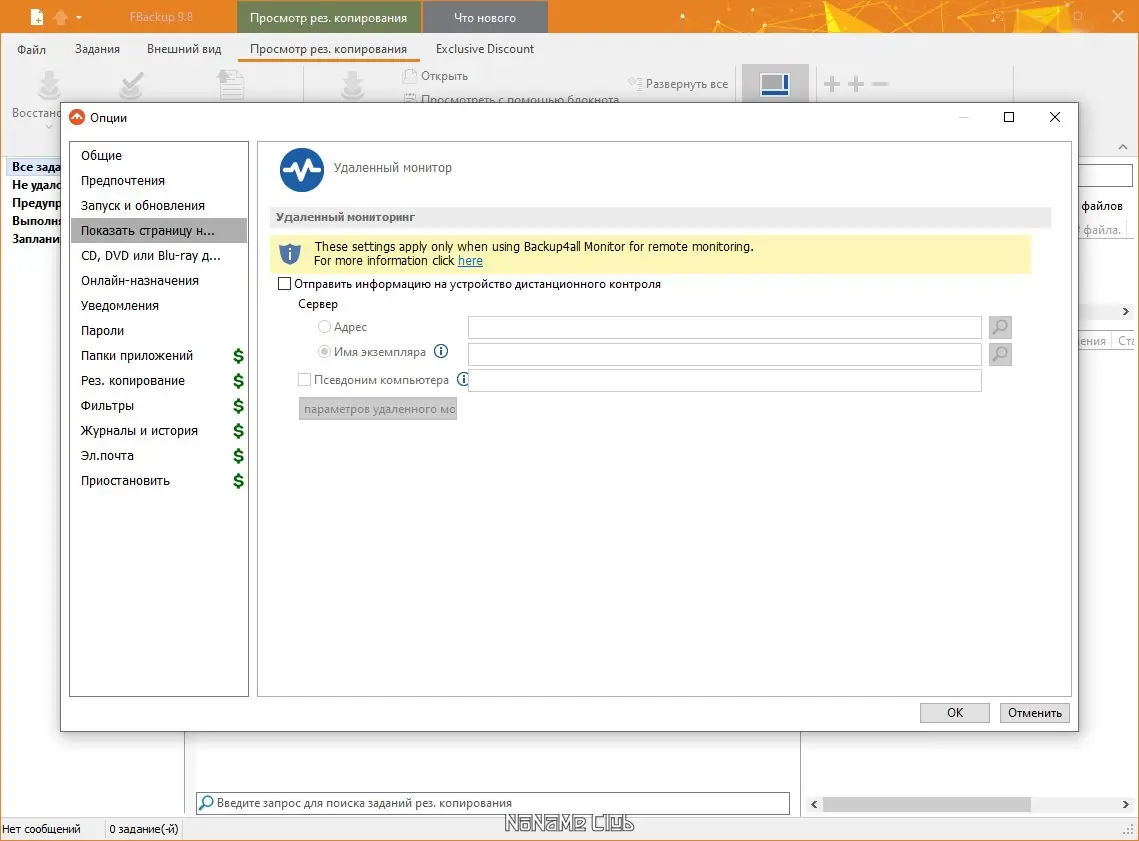
Task: Click the right chevron in main window panel
Action: click(1125, 312)
